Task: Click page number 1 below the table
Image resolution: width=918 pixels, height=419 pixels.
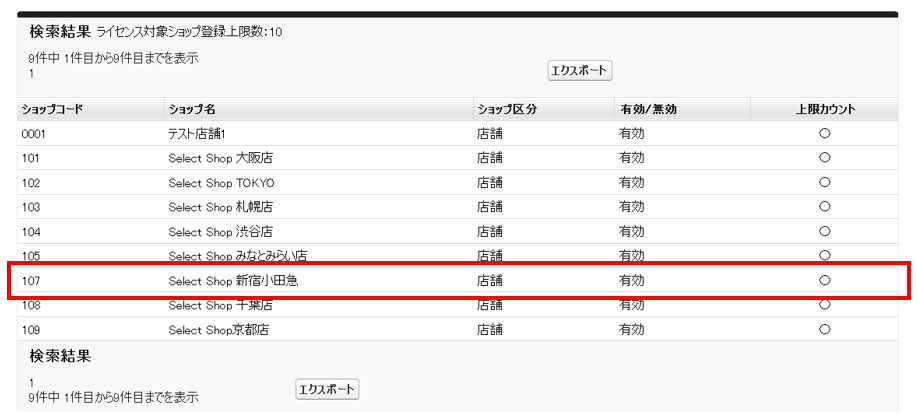Action: [32, 383]
